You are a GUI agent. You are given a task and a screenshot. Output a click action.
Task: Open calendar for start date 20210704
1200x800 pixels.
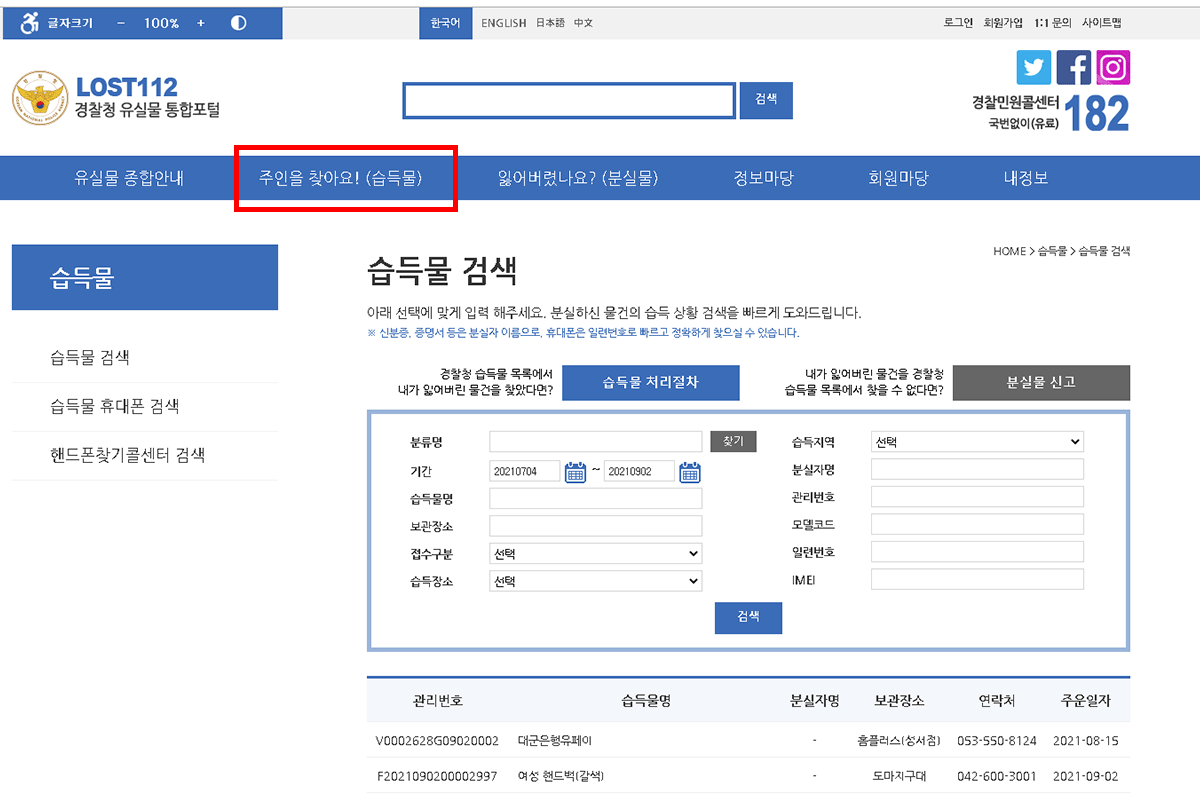tap(575, 472)
